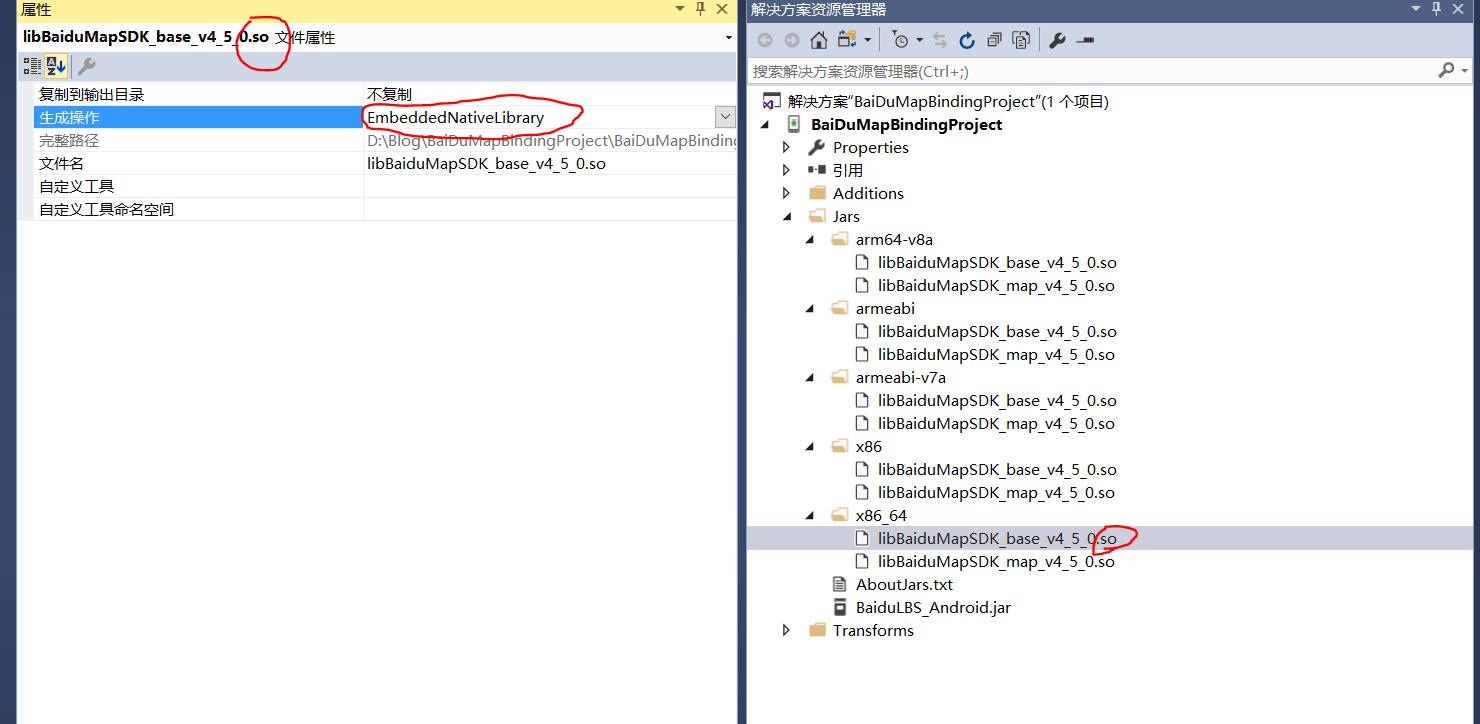Open the build action EmbeddedNativeLibrary dropdown
The width and height of the screenshot is (1480, 724).
click(726, 117)
